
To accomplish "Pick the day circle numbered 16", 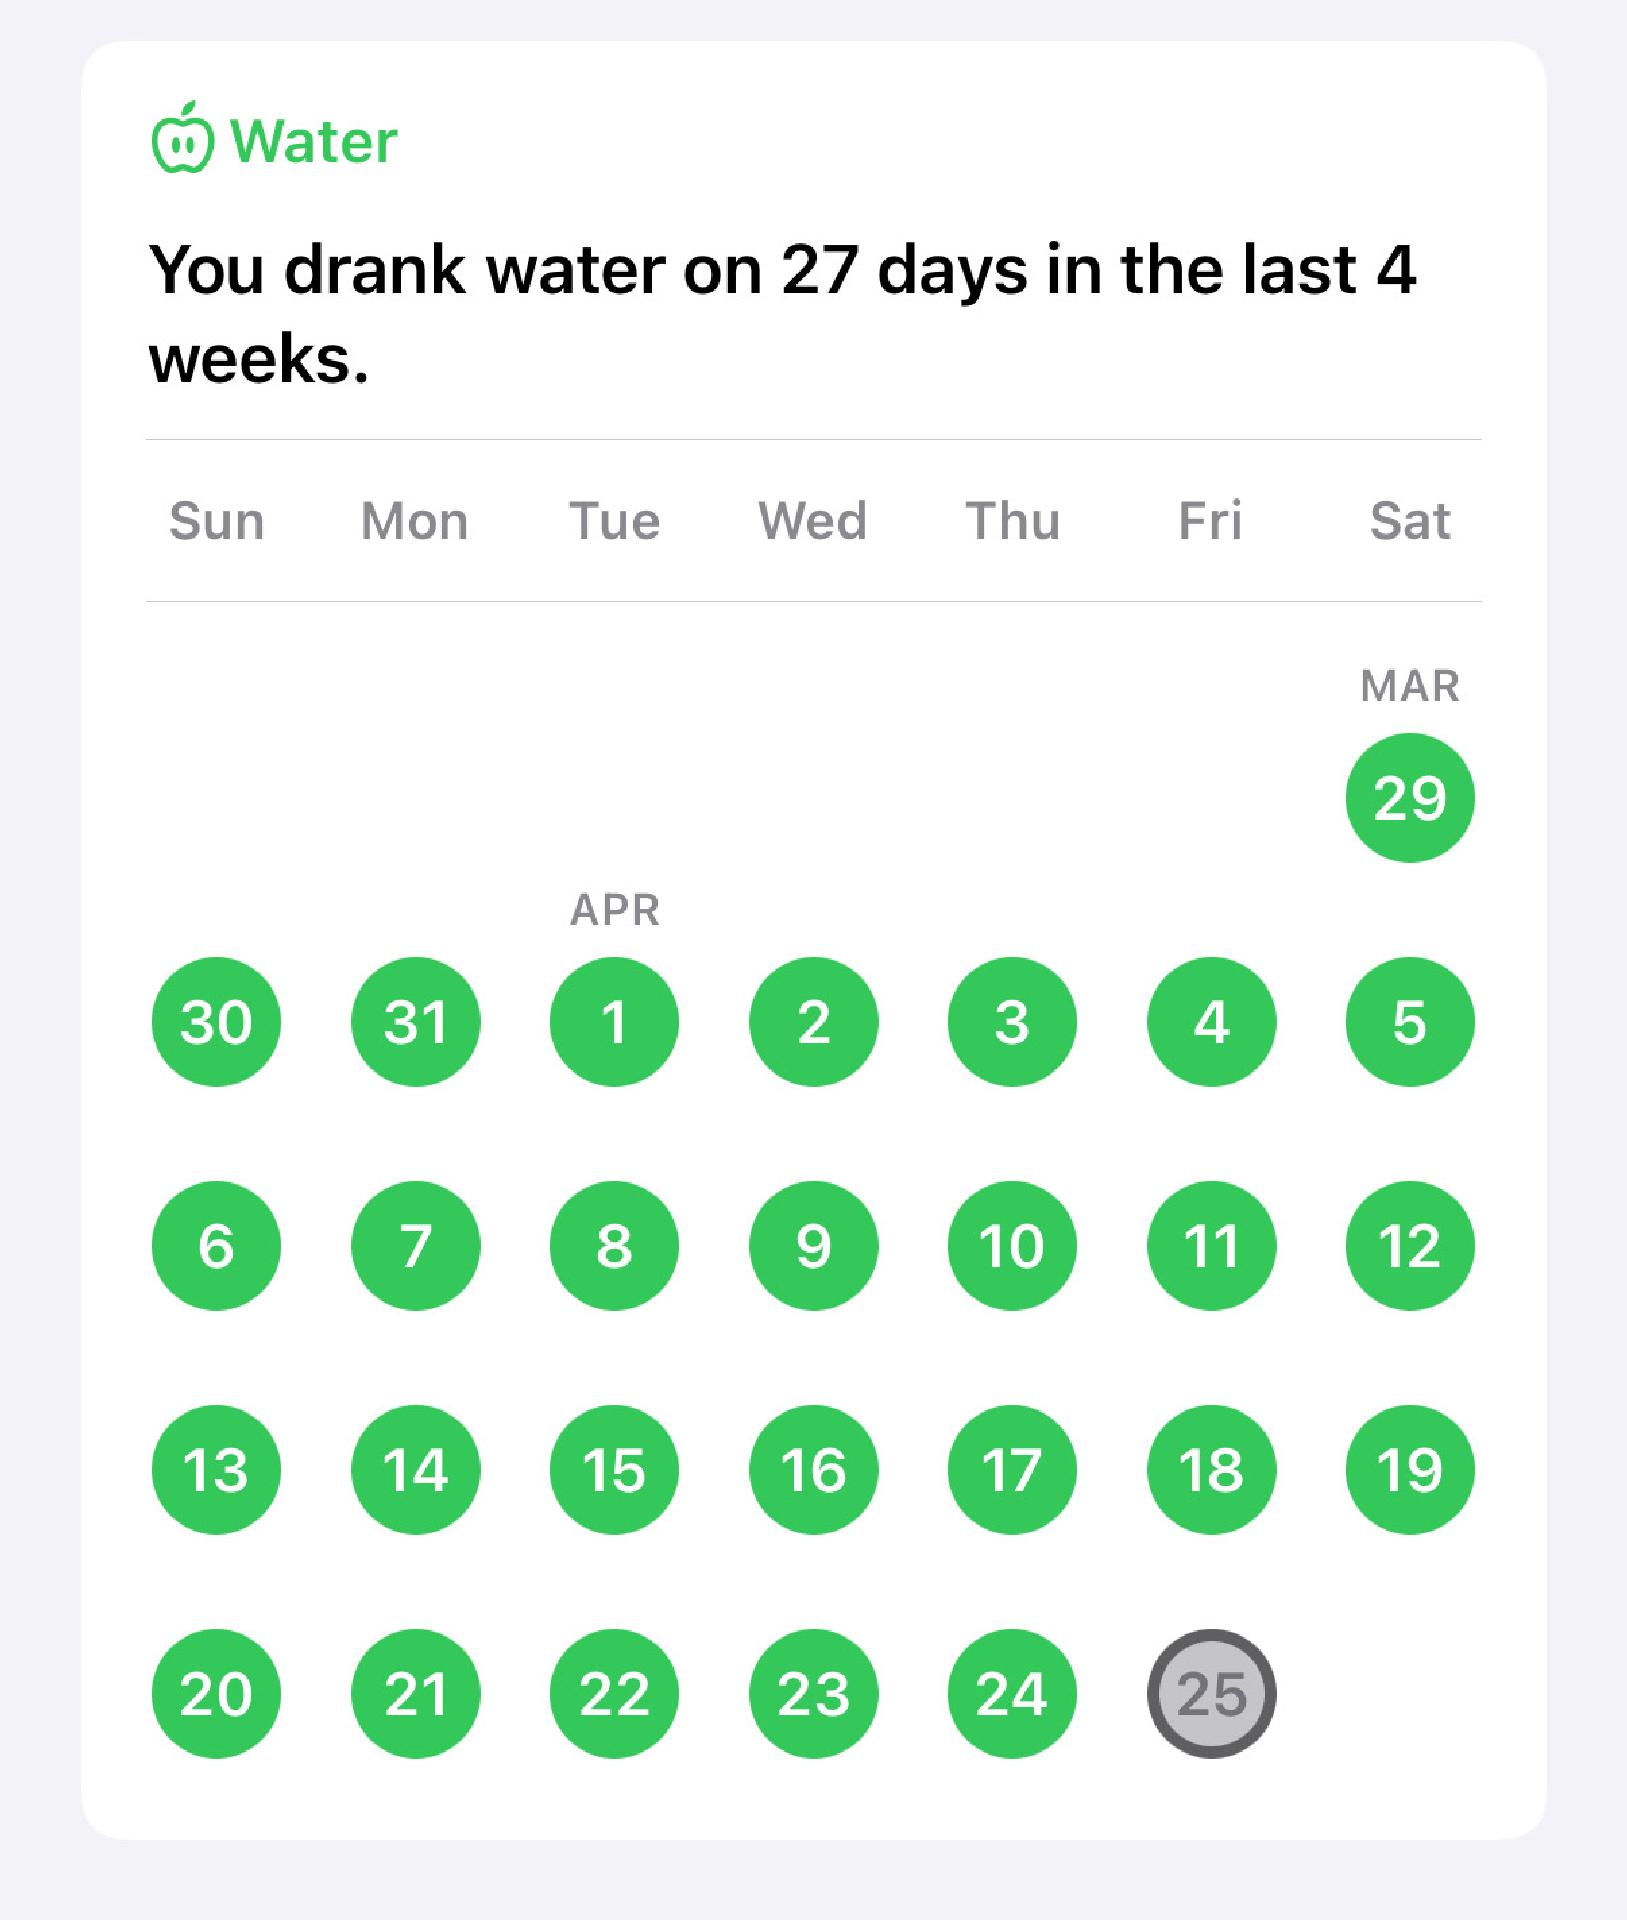I will pos(813,1470).
